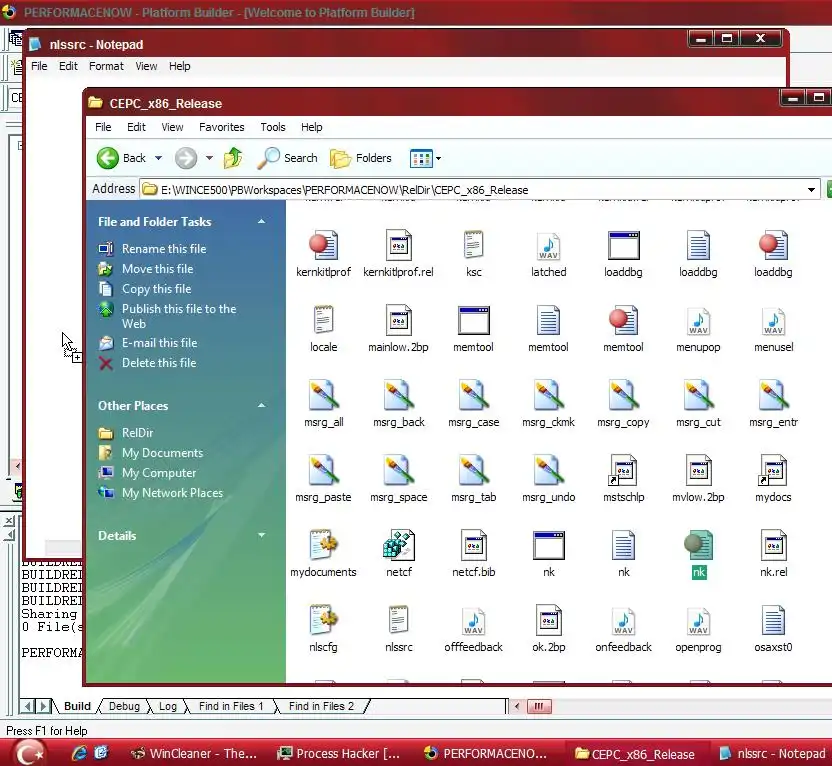Screen dimensions: 832x766
Task: Collapse File and Folder Tasks panel
Action: coord(261,221)
